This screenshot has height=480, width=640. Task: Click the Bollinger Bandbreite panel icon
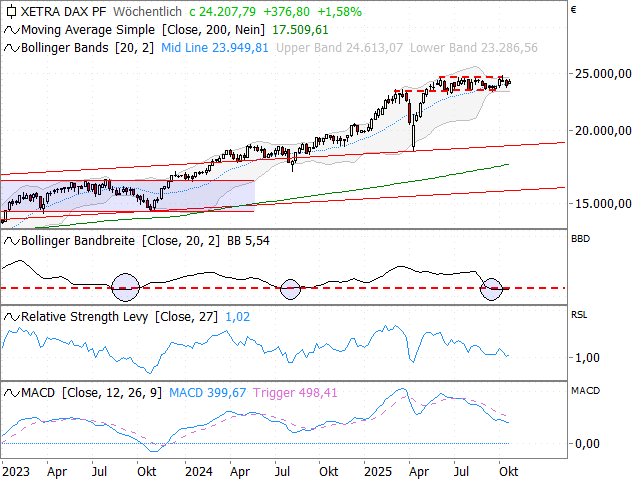click(x=11, y=241)
